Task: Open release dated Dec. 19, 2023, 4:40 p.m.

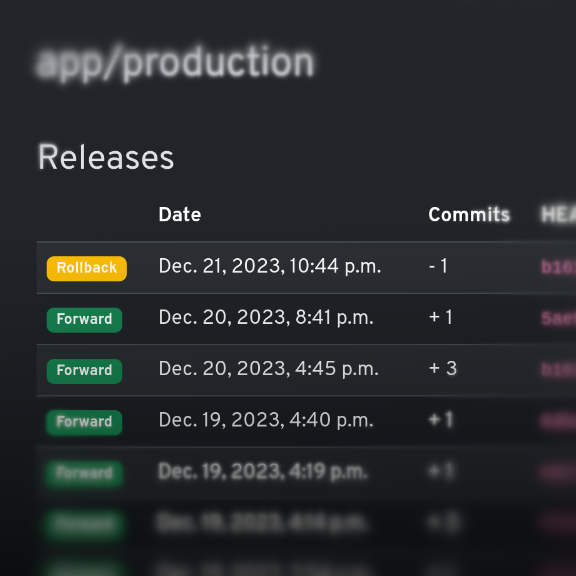Action: [x=266, y=420]
